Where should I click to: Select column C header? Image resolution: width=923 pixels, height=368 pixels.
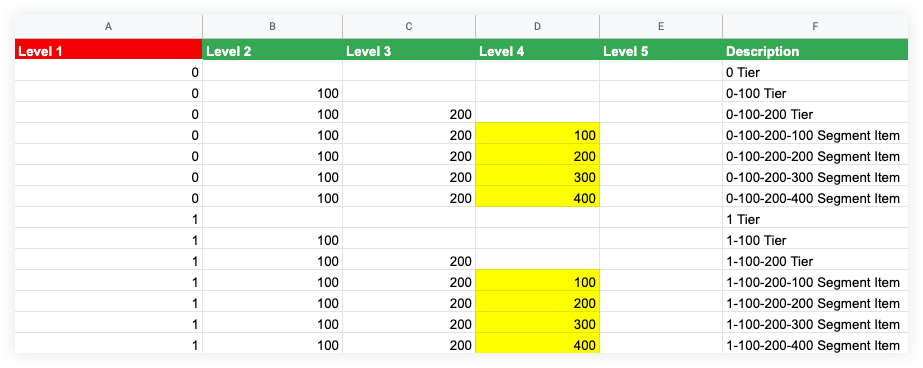point(409,26)
